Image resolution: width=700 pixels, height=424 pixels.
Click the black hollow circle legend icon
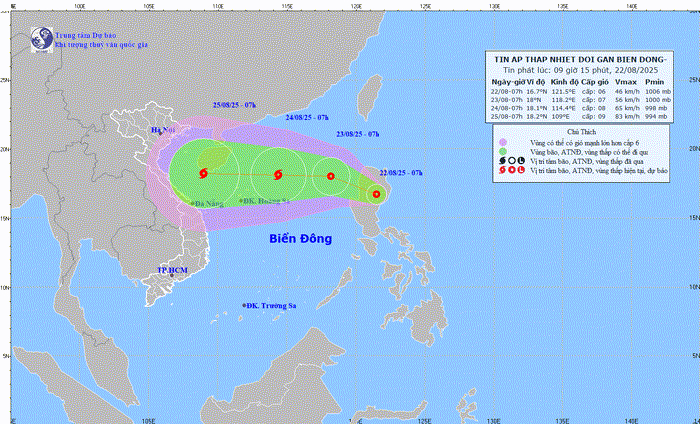pos(512,161)
